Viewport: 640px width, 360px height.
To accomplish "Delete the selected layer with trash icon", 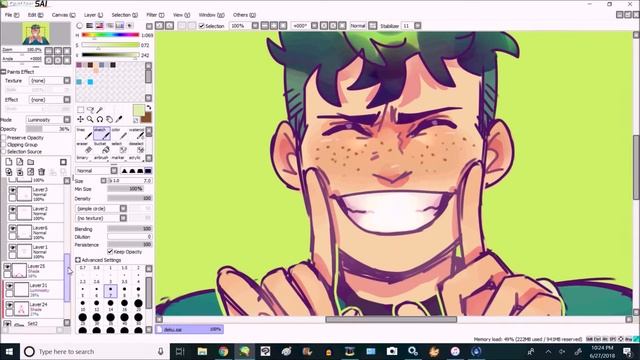I will coord(41,172).
